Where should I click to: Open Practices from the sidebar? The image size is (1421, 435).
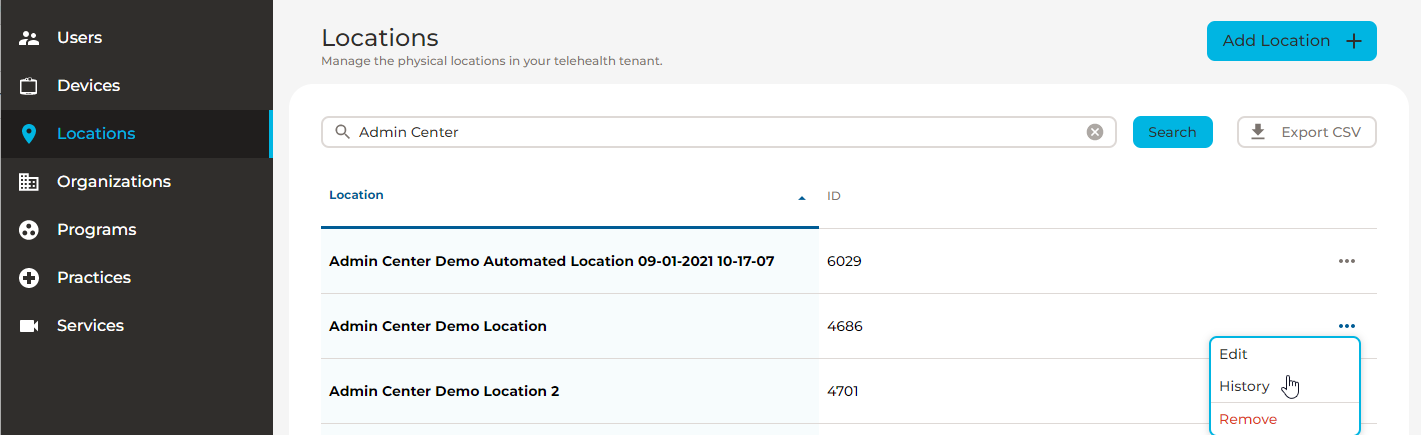(x=135, y=278)
